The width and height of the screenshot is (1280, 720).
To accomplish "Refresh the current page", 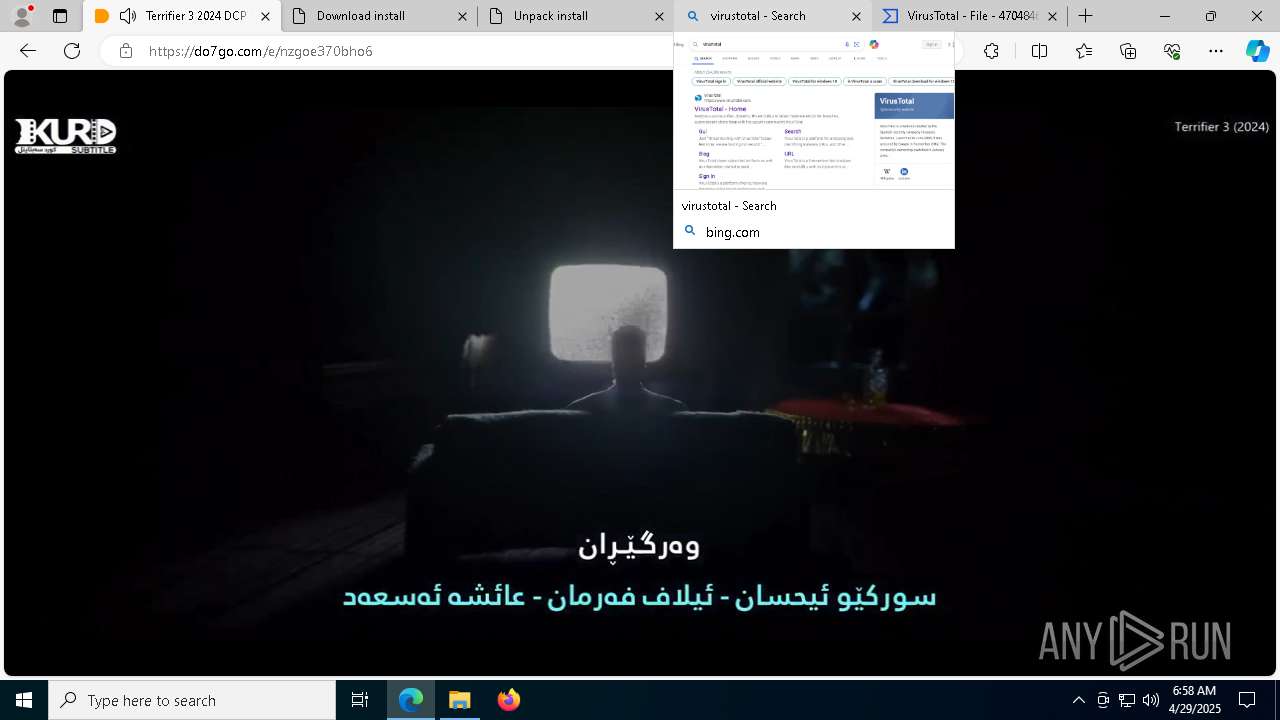I will click(x=72, y=51).
